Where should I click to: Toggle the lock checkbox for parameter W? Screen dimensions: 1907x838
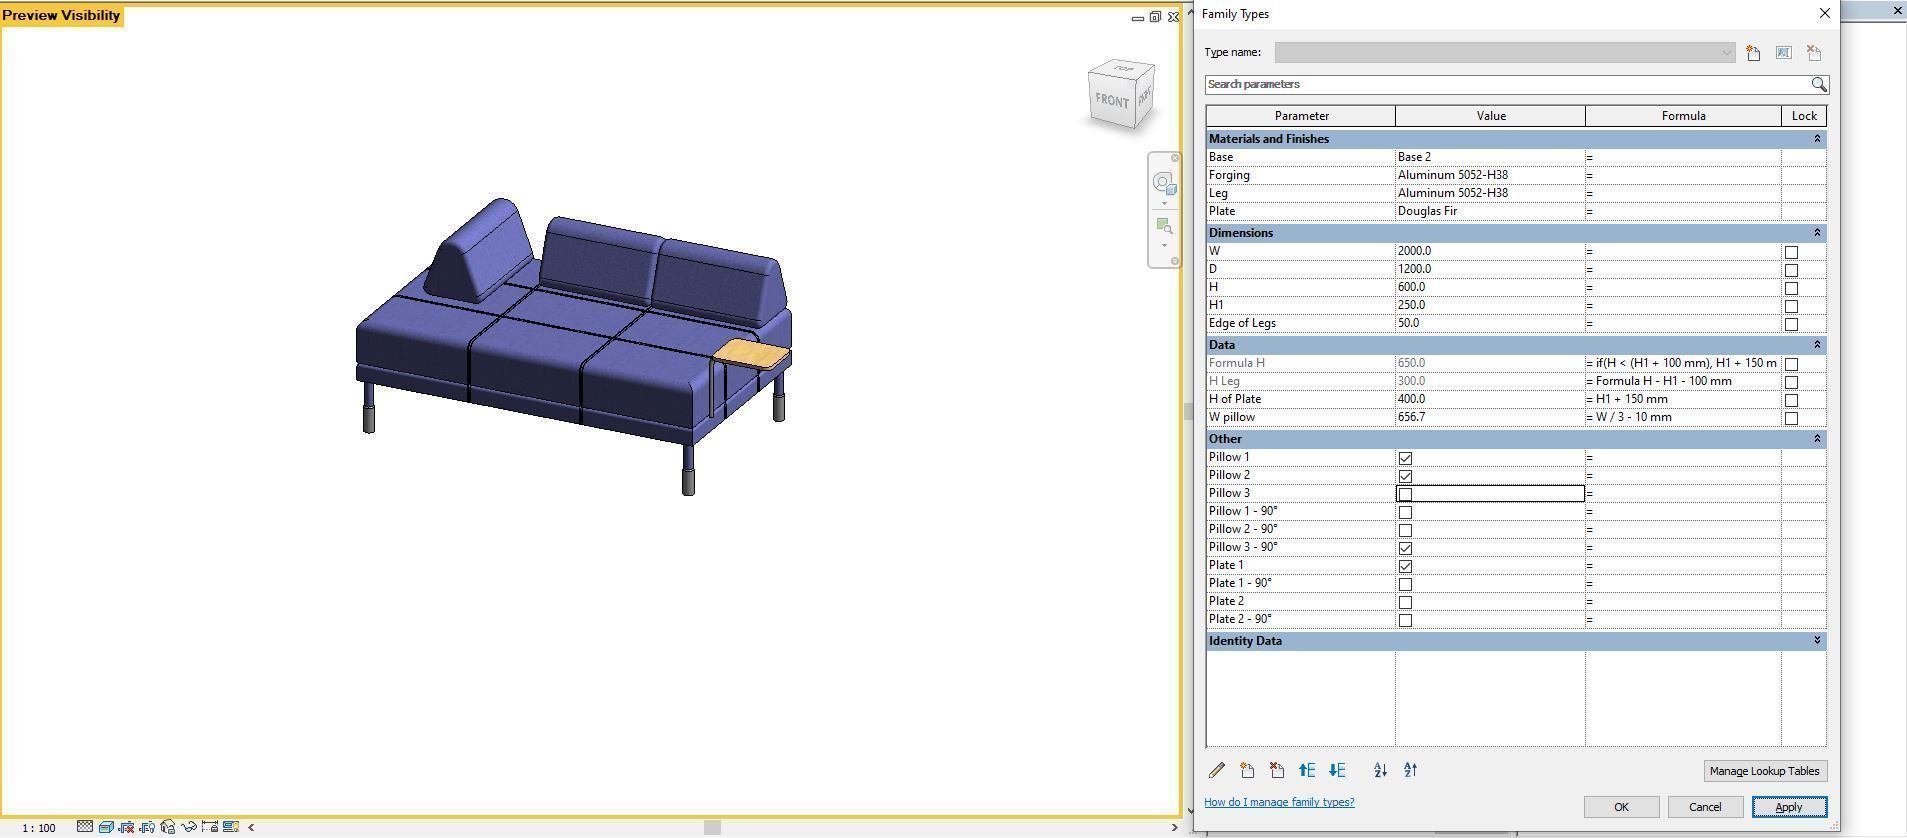pos(1791,252)
